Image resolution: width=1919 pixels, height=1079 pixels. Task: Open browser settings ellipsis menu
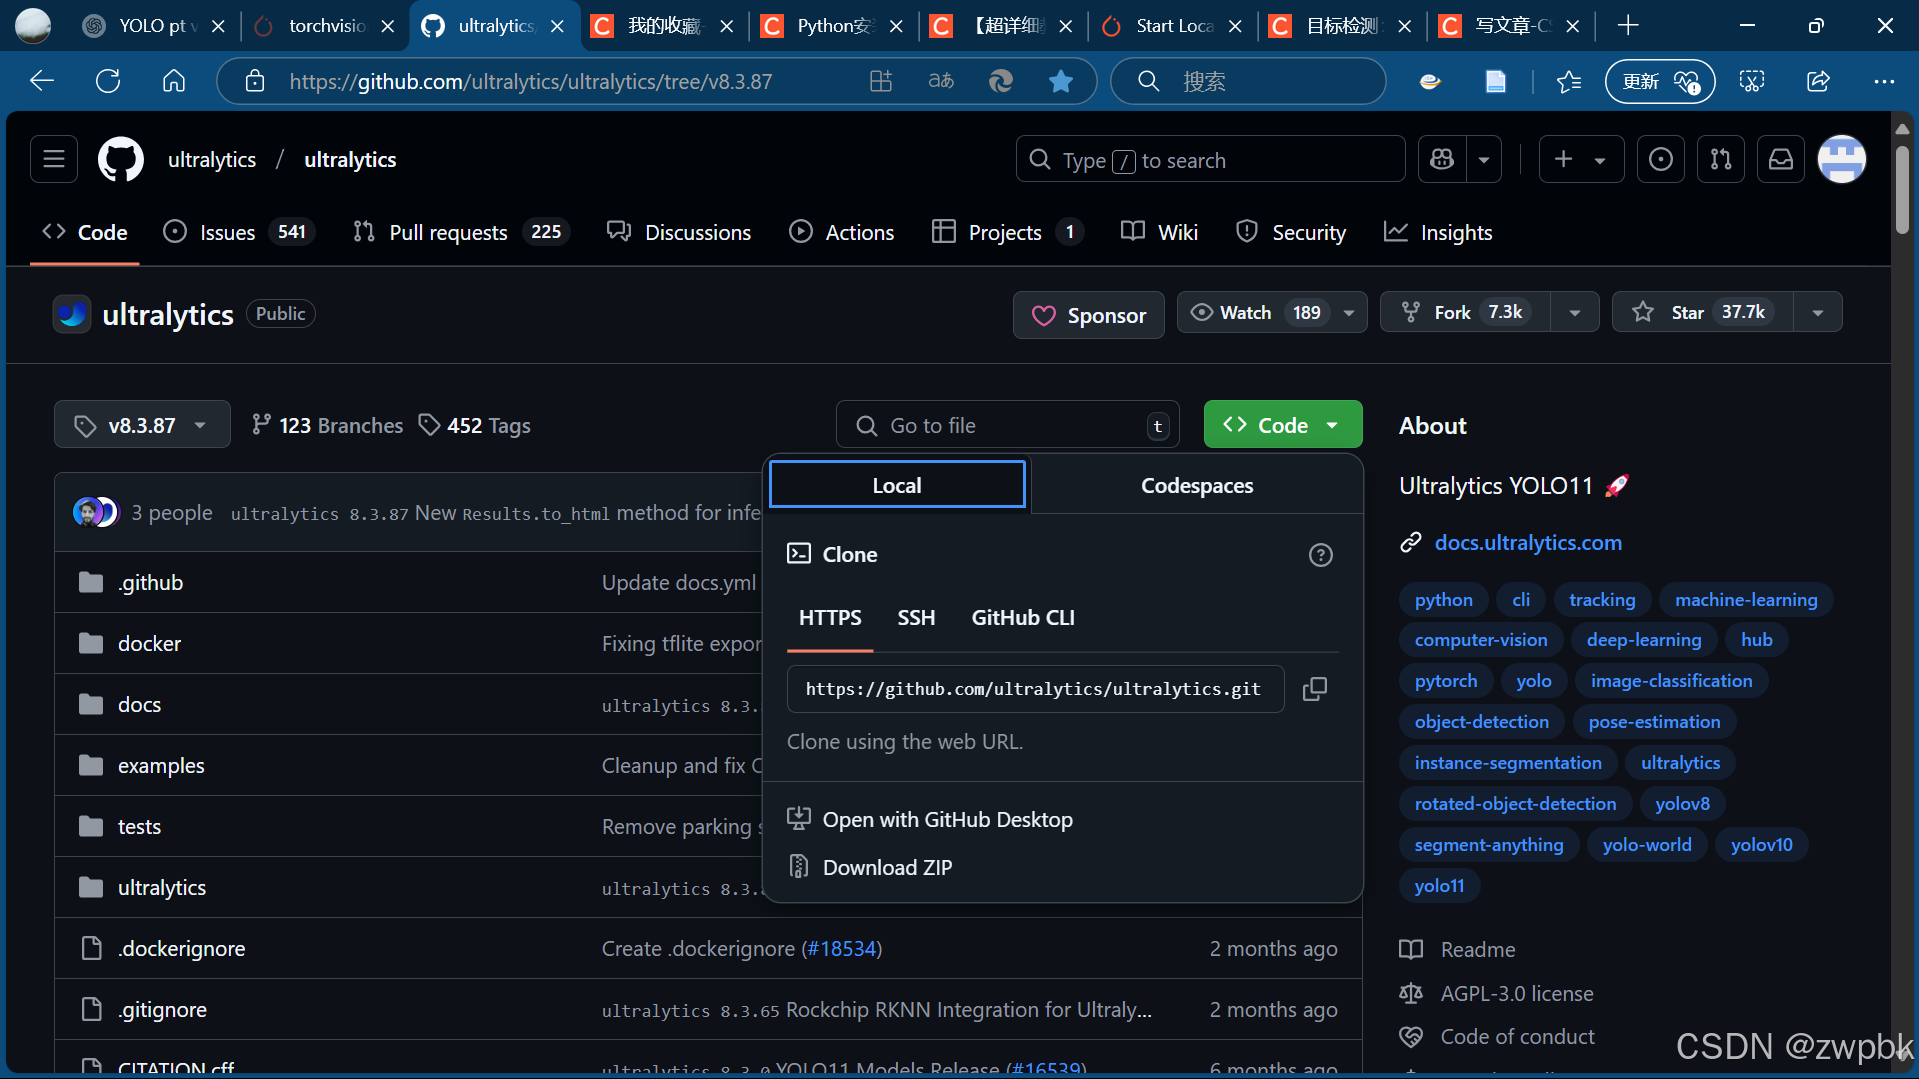[1885, 81]
